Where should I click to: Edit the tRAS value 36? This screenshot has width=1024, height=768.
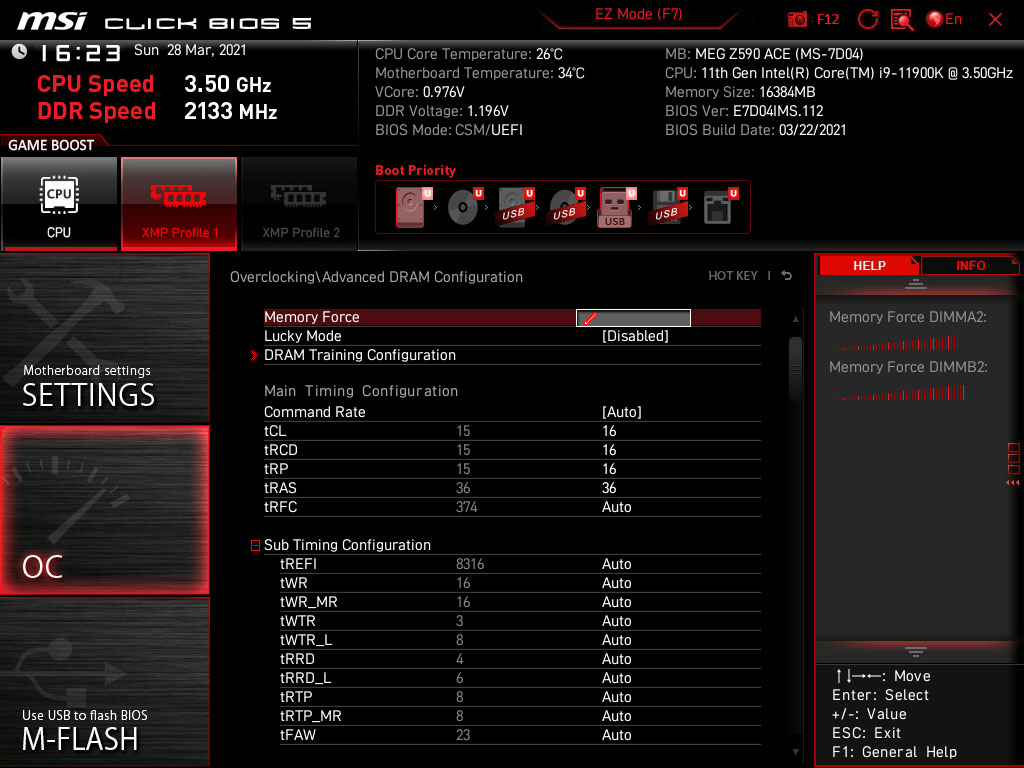[609, 488]
